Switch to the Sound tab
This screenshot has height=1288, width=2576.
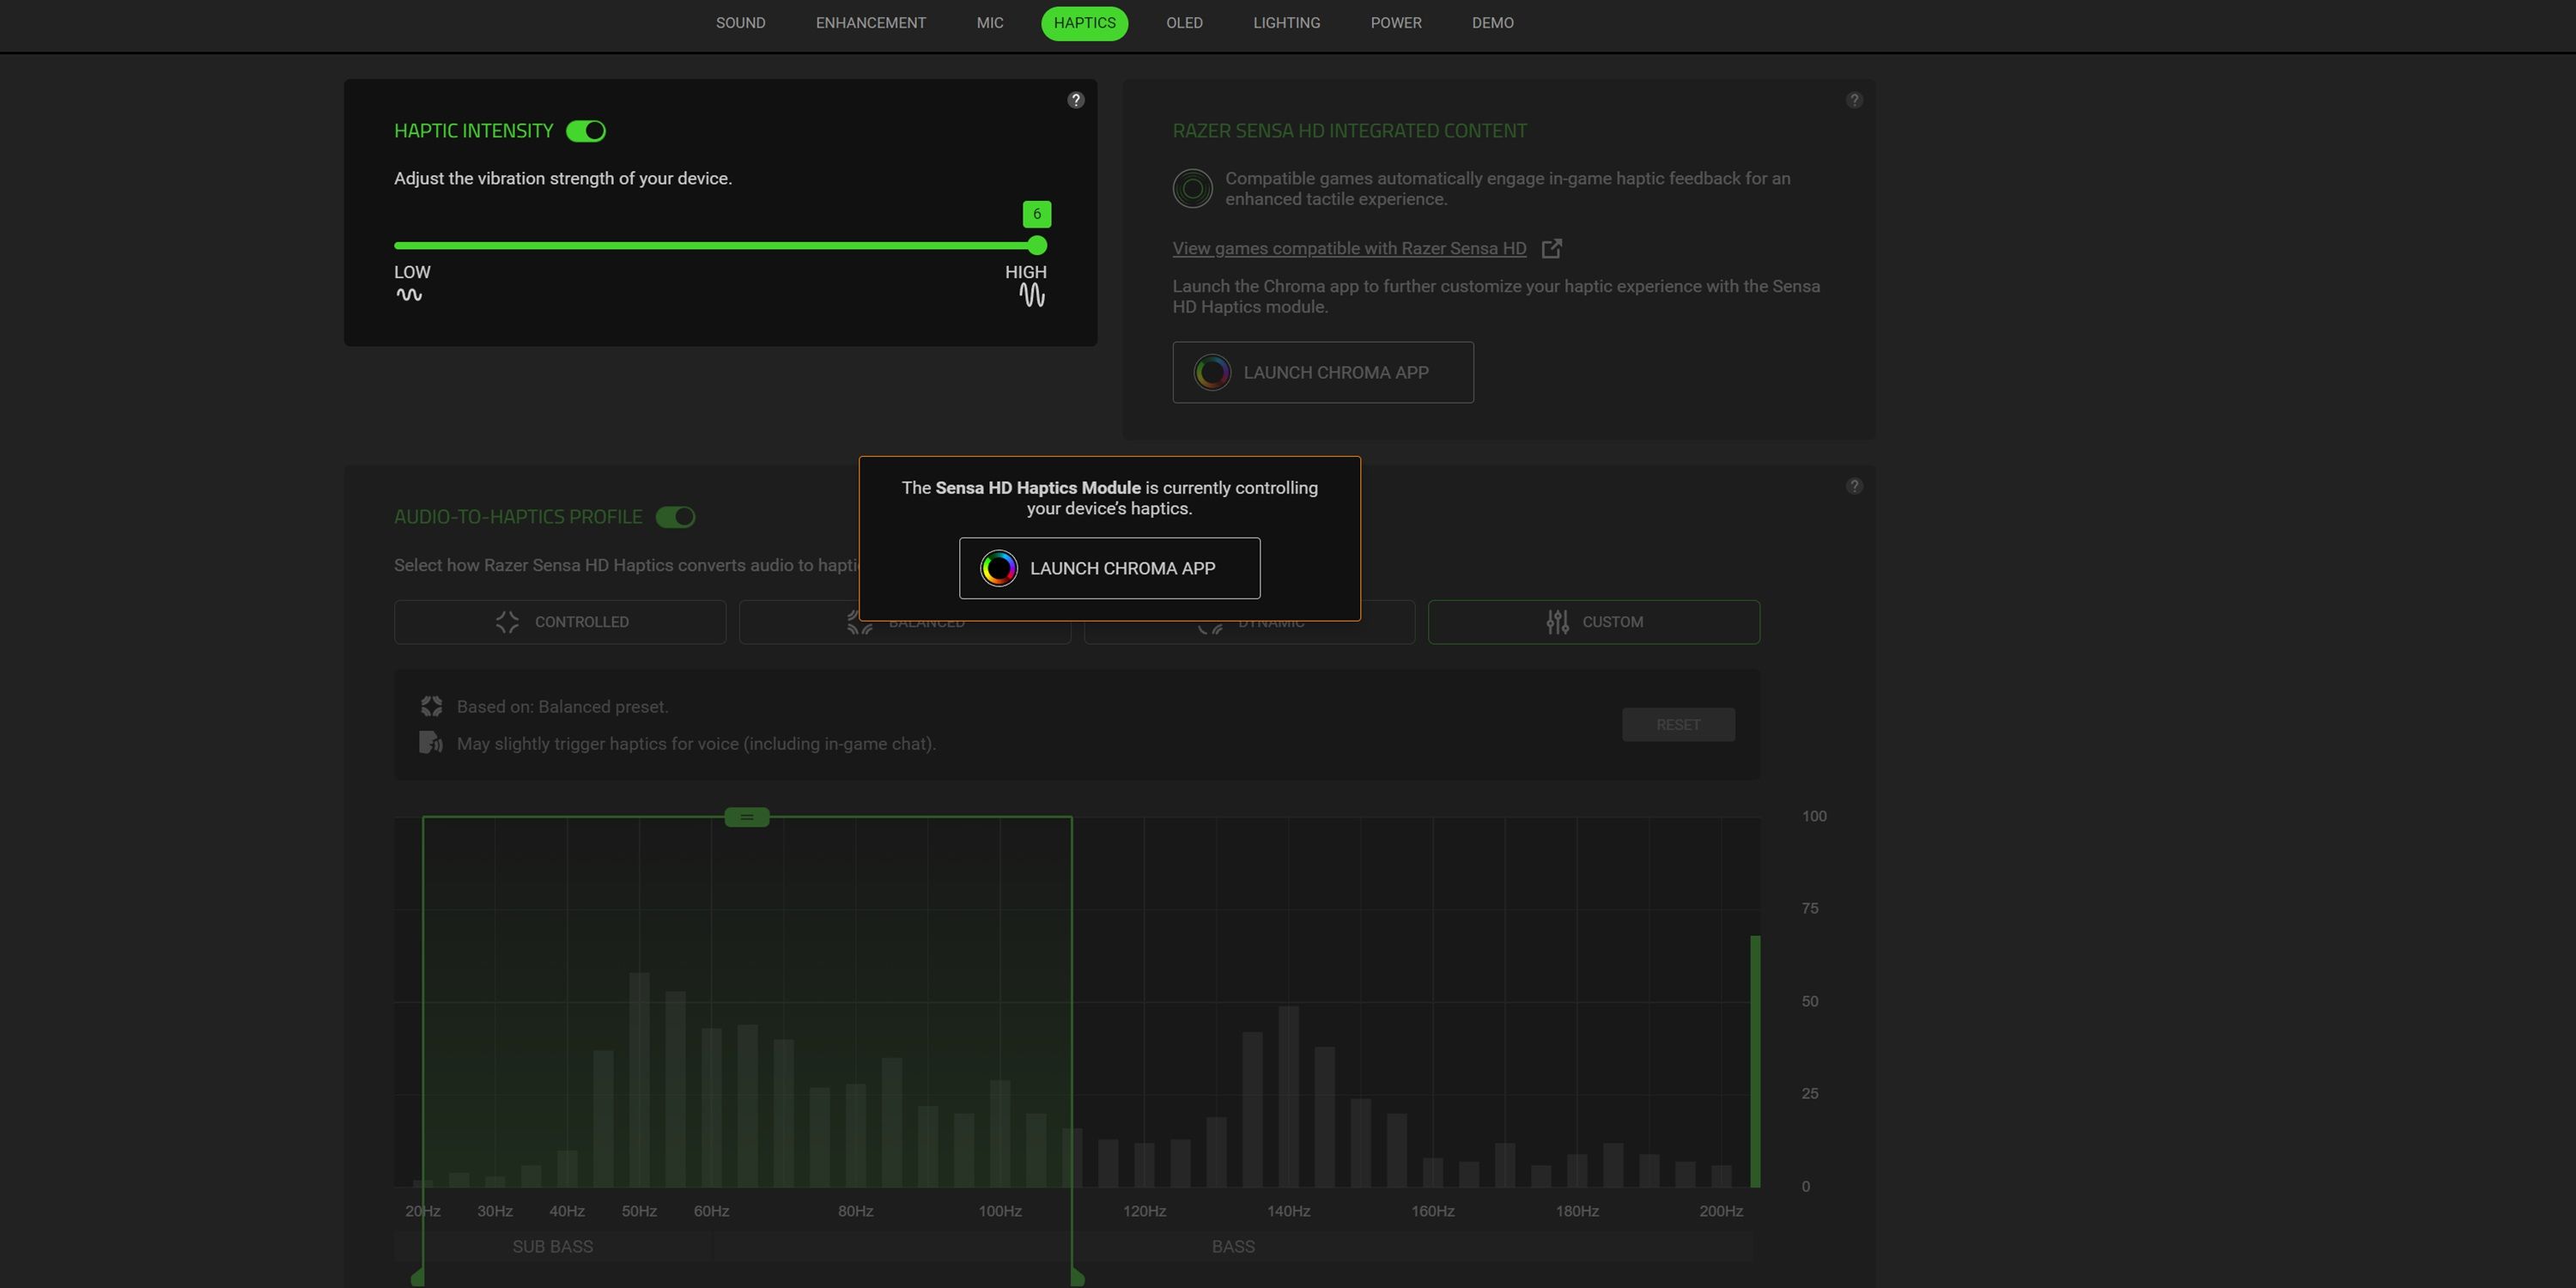(740, 23)
